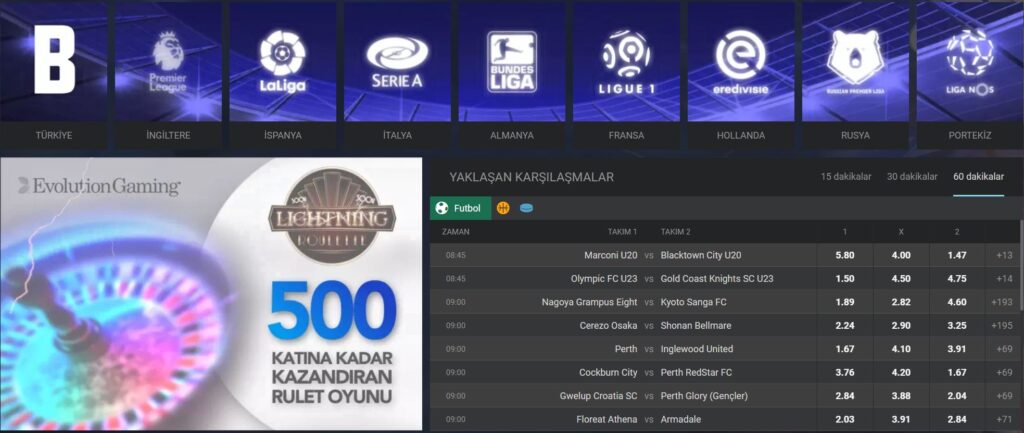Click the upcoming matches list scrollbar
The image size is (1024, 433).
pos(1021,265)
